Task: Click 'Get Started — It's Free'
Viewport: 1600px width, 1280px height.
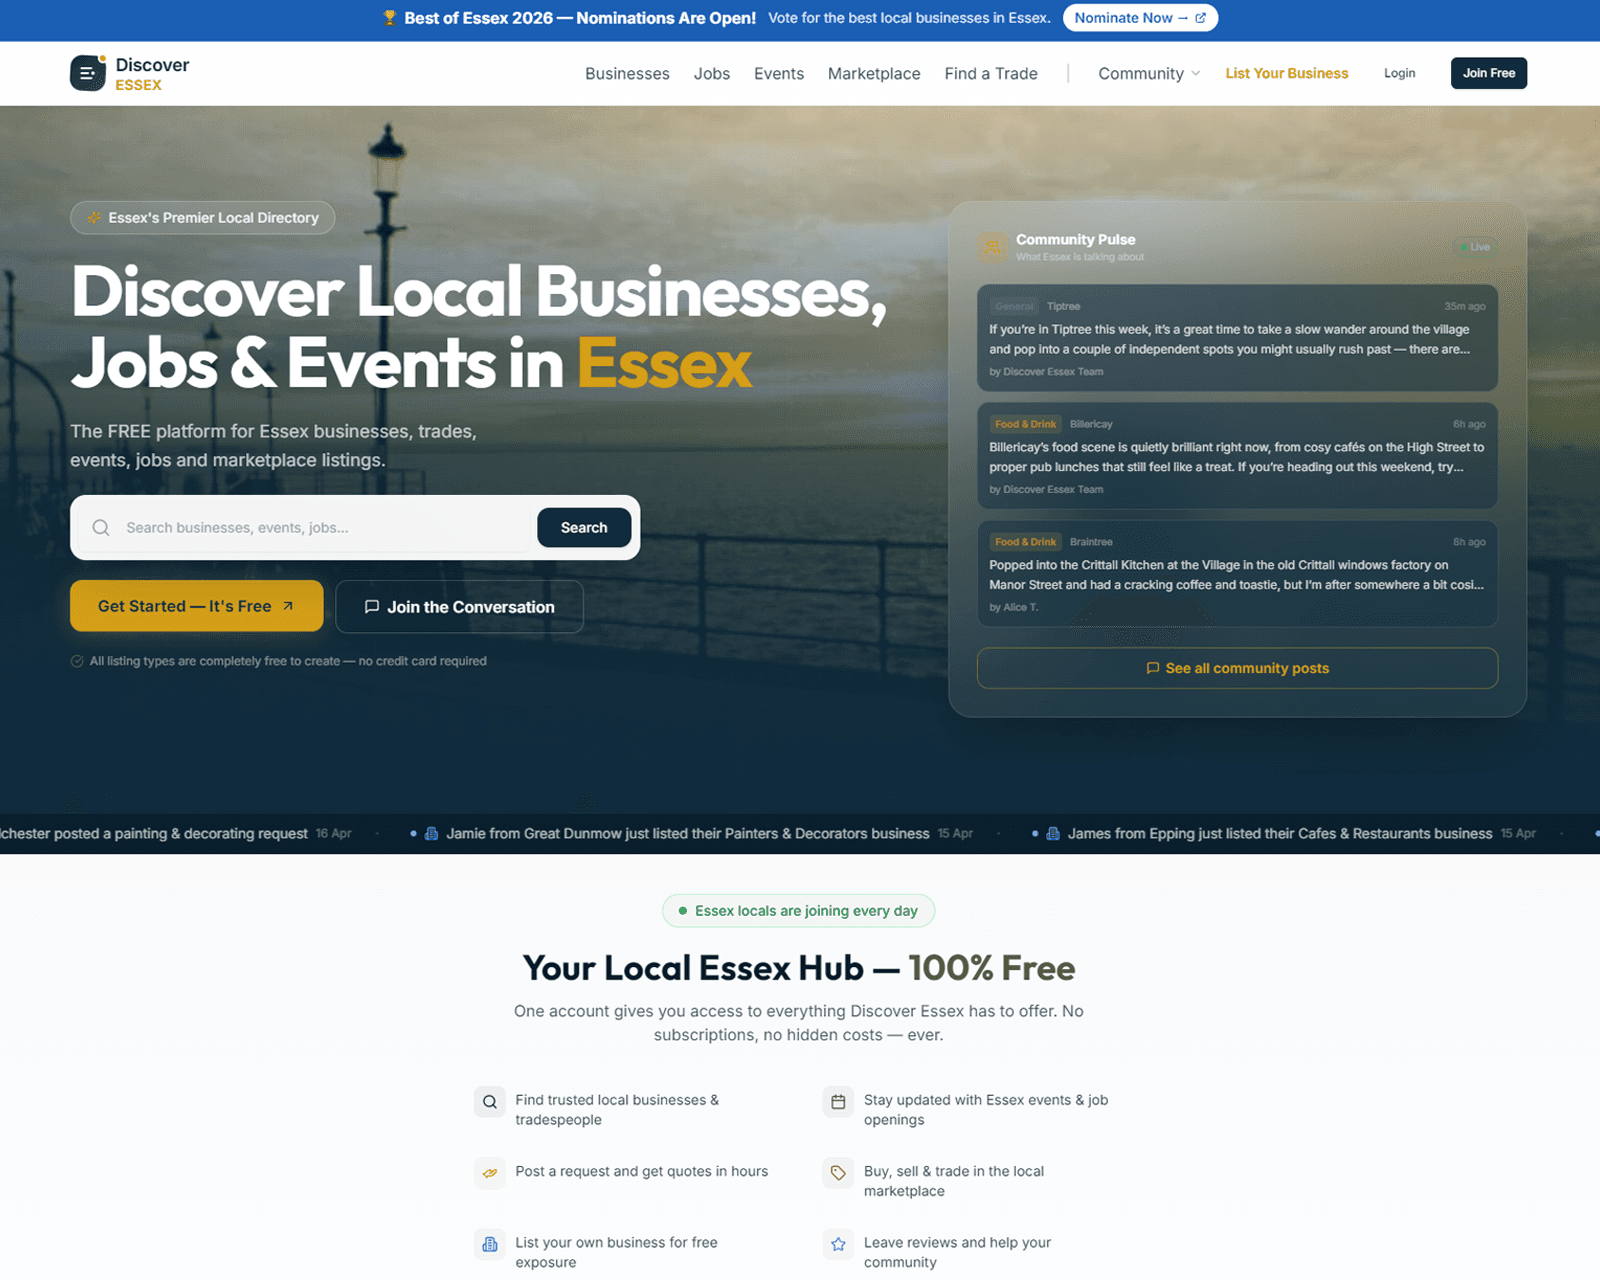Action: tap(196, 606)
